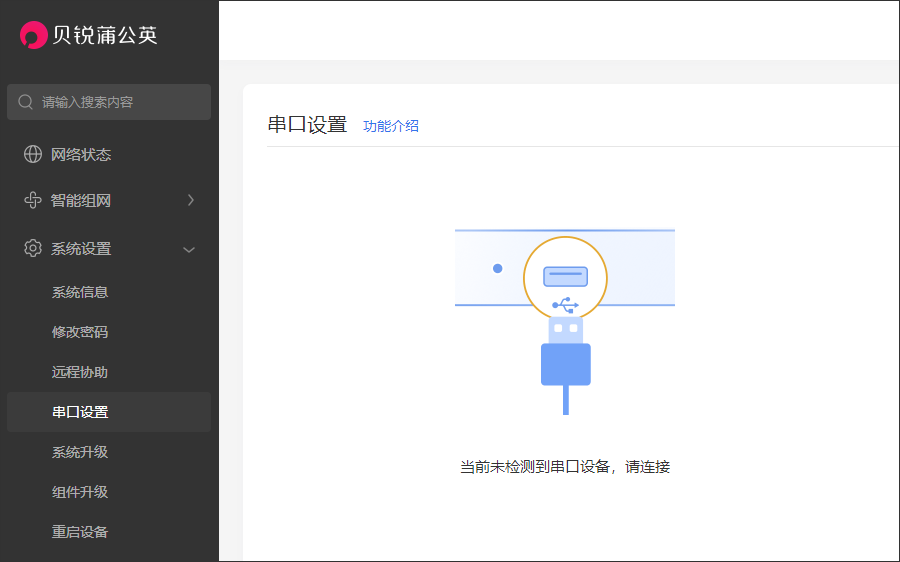Click the 串口设置 page heading
The width and height of the screenshot is (900, 562).
pos(308,125)
